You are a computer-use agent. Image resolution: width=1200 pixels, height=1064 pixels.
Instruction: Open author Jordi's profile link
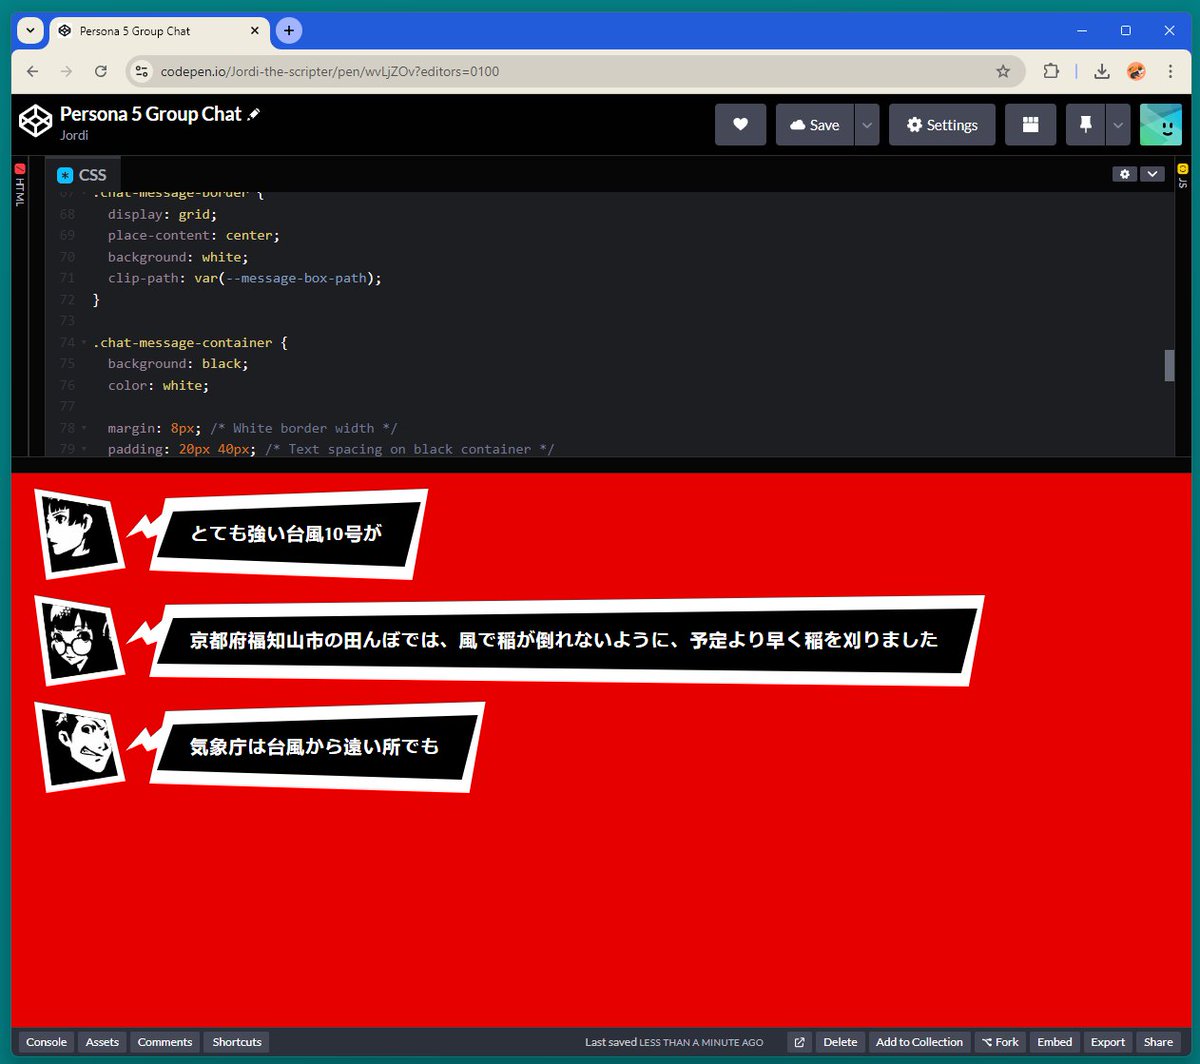[x=75, y=135]
